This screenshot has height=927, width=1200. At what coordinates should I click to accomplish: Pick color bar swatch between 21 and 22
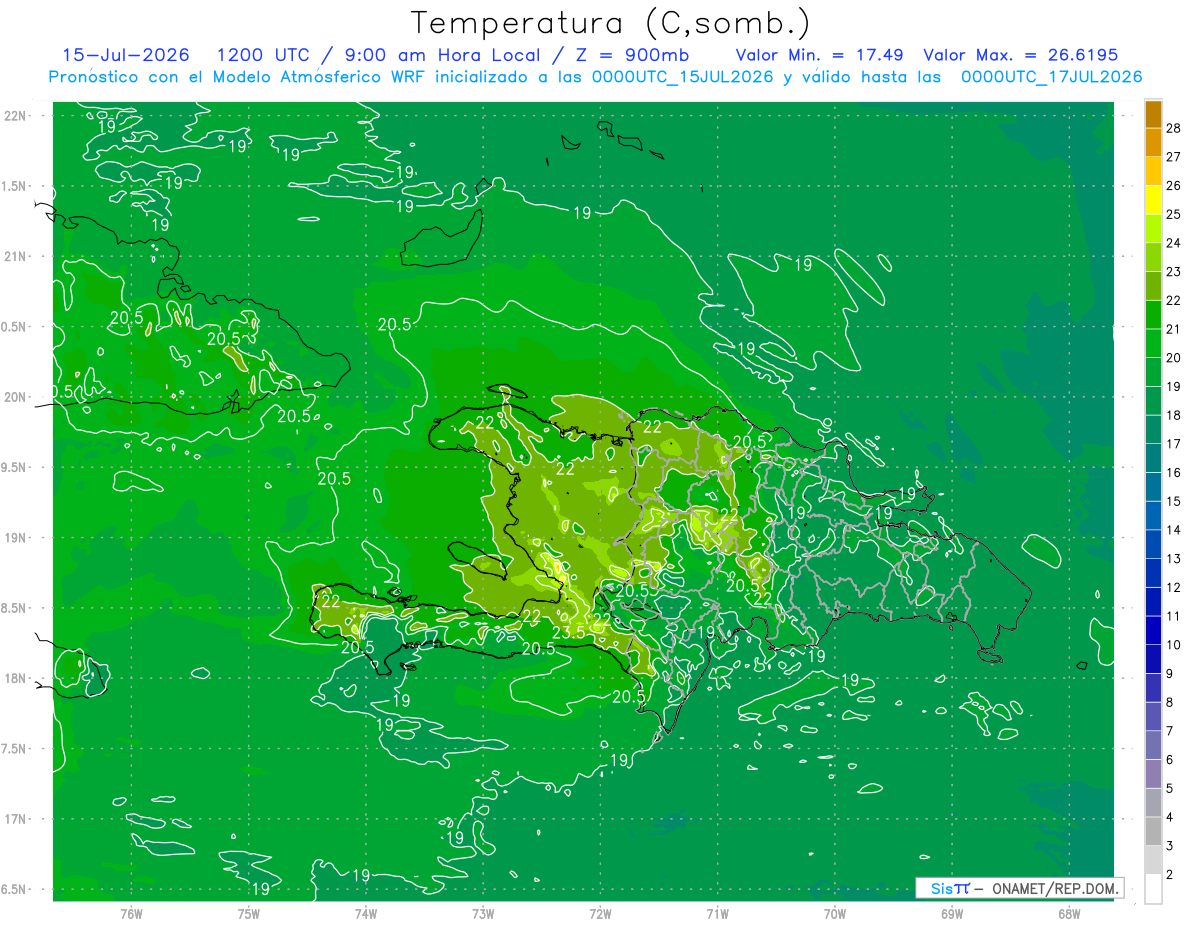coord(1153,315)
